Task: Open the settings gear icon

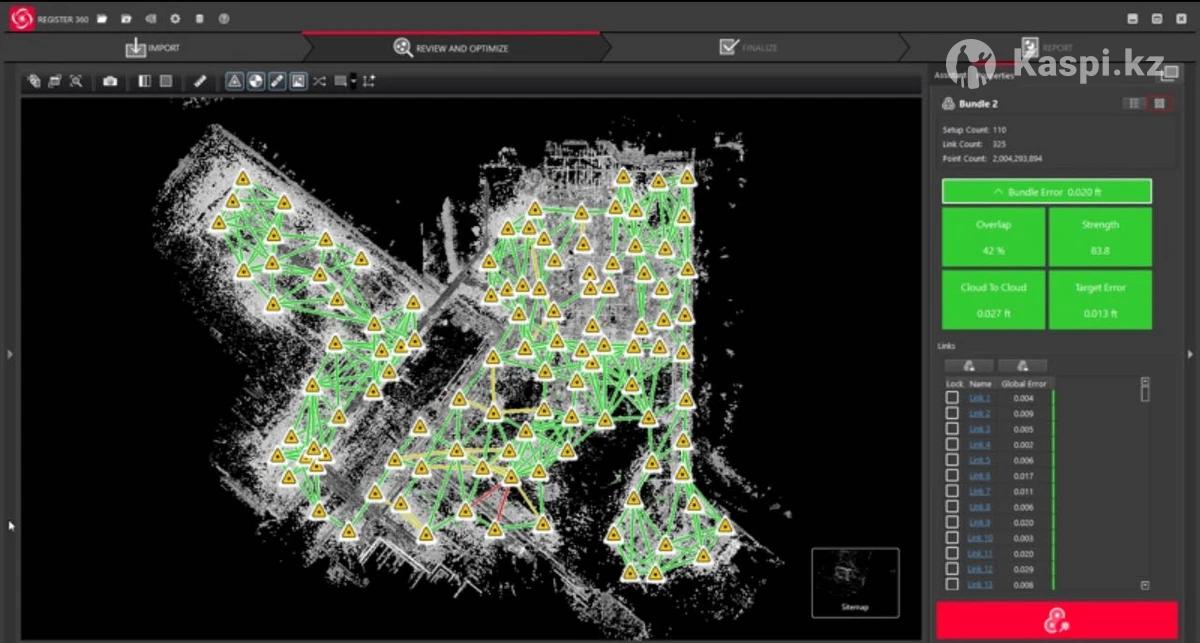Action: click(x=175, y=18)
